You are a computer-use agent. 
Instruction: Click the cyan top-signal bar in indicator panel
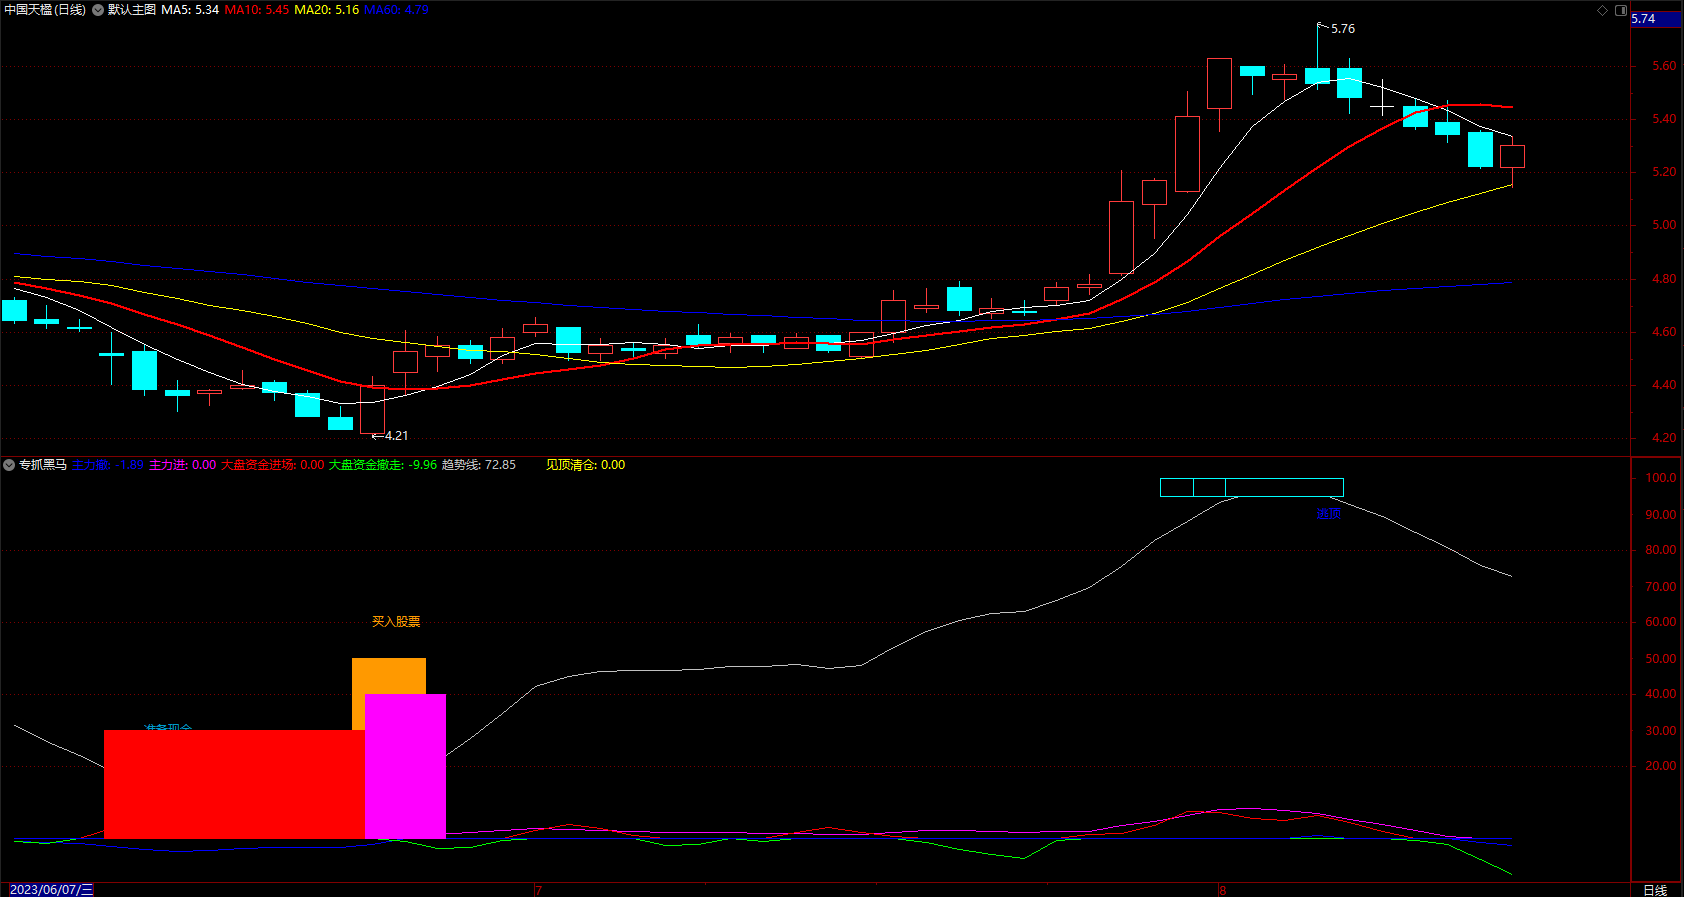pyautogui.click(x=1251, y=488)
